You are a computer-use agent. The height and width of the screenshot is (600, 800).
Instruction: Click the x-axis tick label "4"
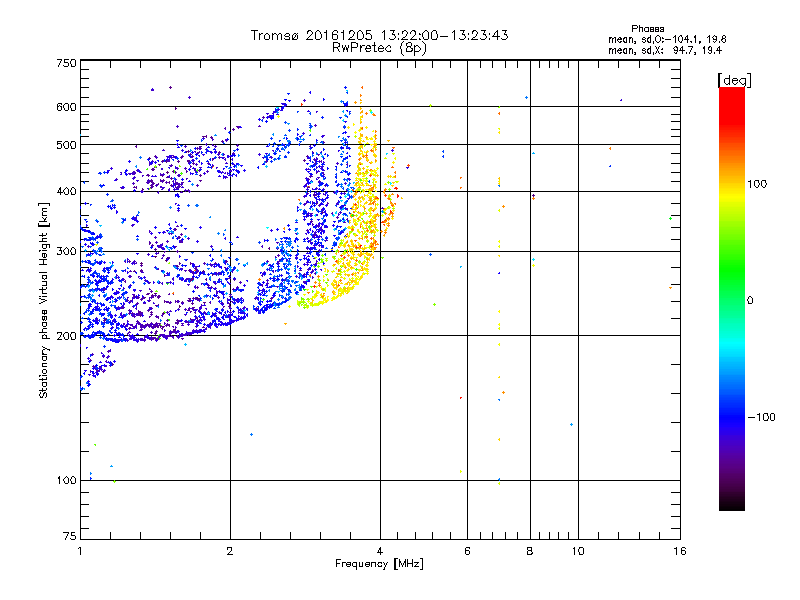coord(380,551)
